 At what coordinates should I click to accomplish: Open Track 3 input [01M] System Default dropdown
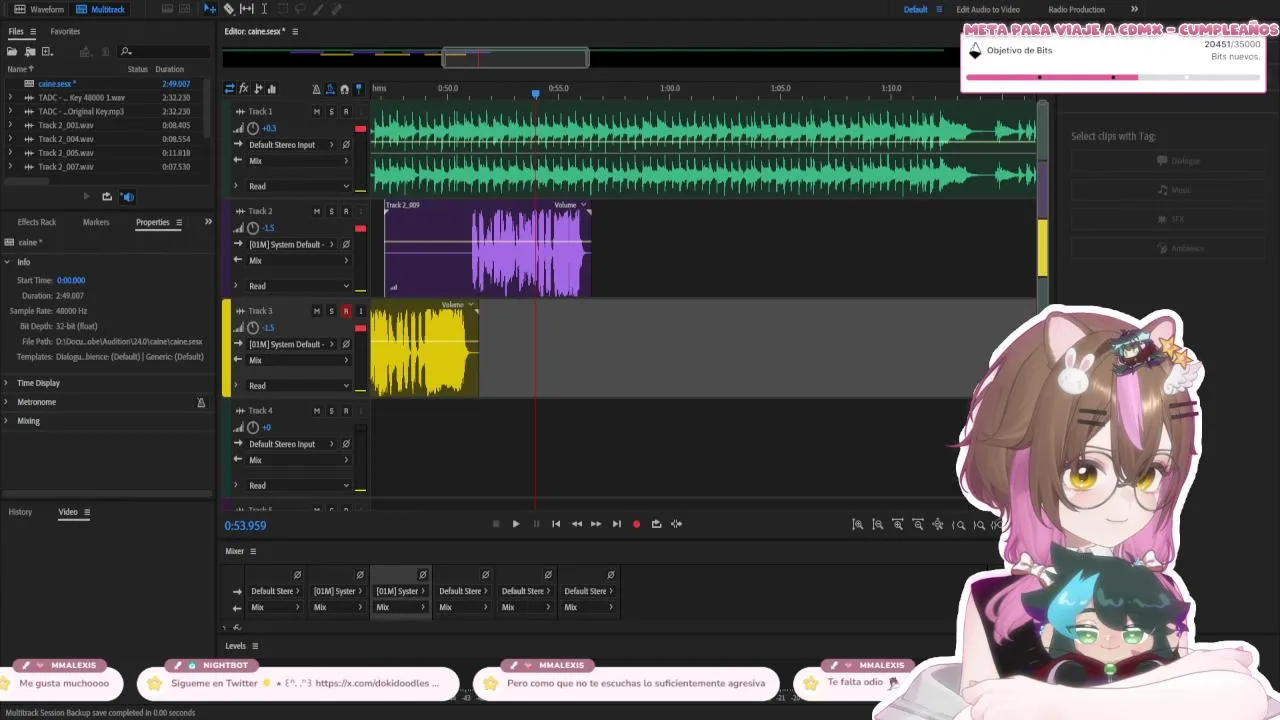[291, 344]
